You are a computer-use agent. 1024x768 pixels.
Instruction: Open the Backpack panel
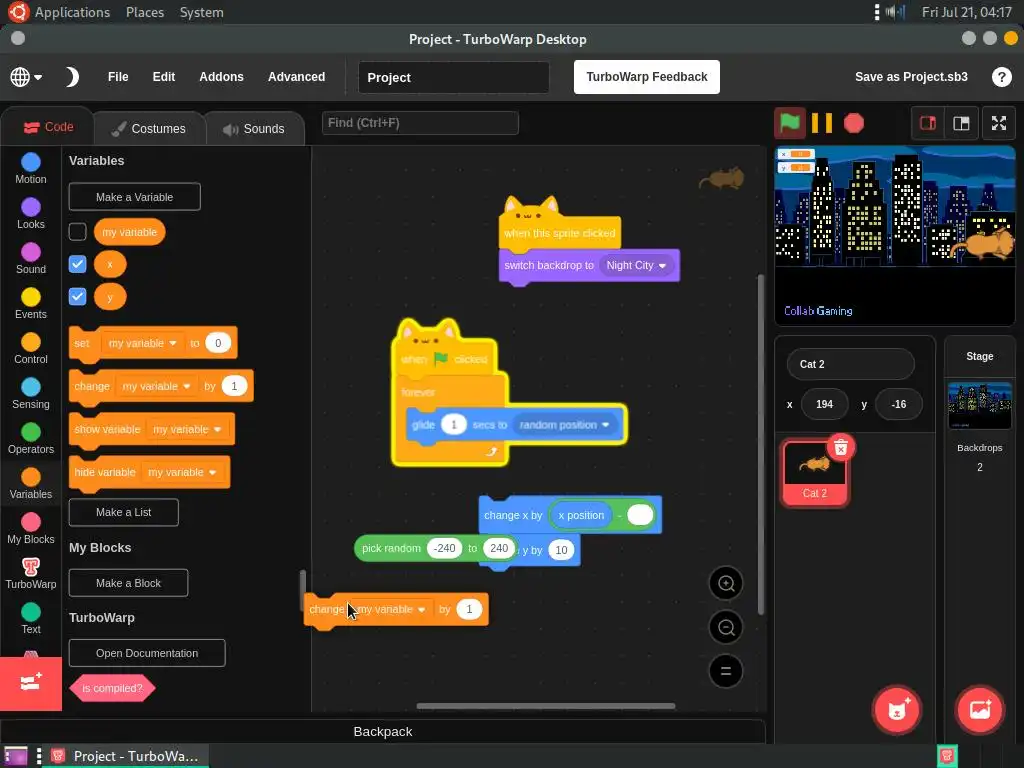pyautogui.click(x=383, y=731)
